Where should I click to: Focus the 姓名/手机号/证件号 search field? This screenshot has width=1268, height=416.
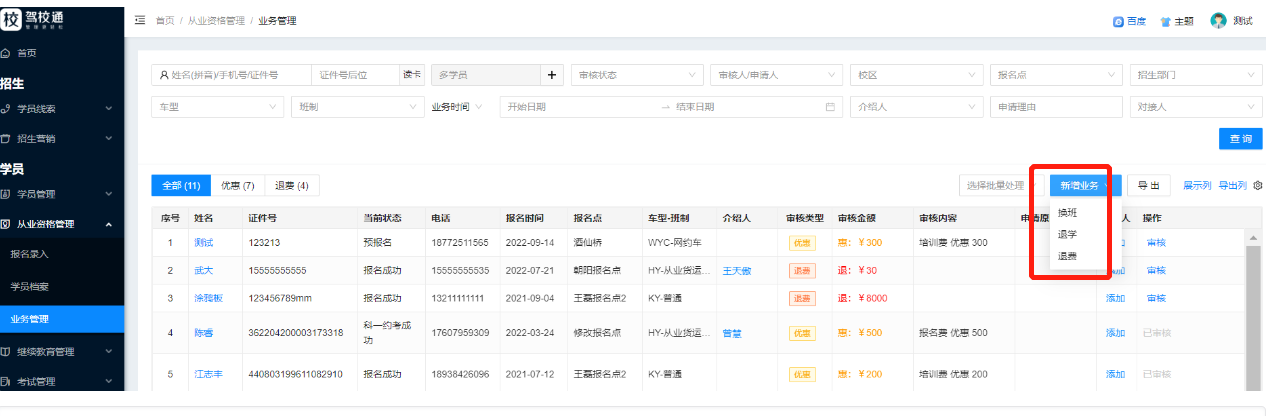click(230, 75)
